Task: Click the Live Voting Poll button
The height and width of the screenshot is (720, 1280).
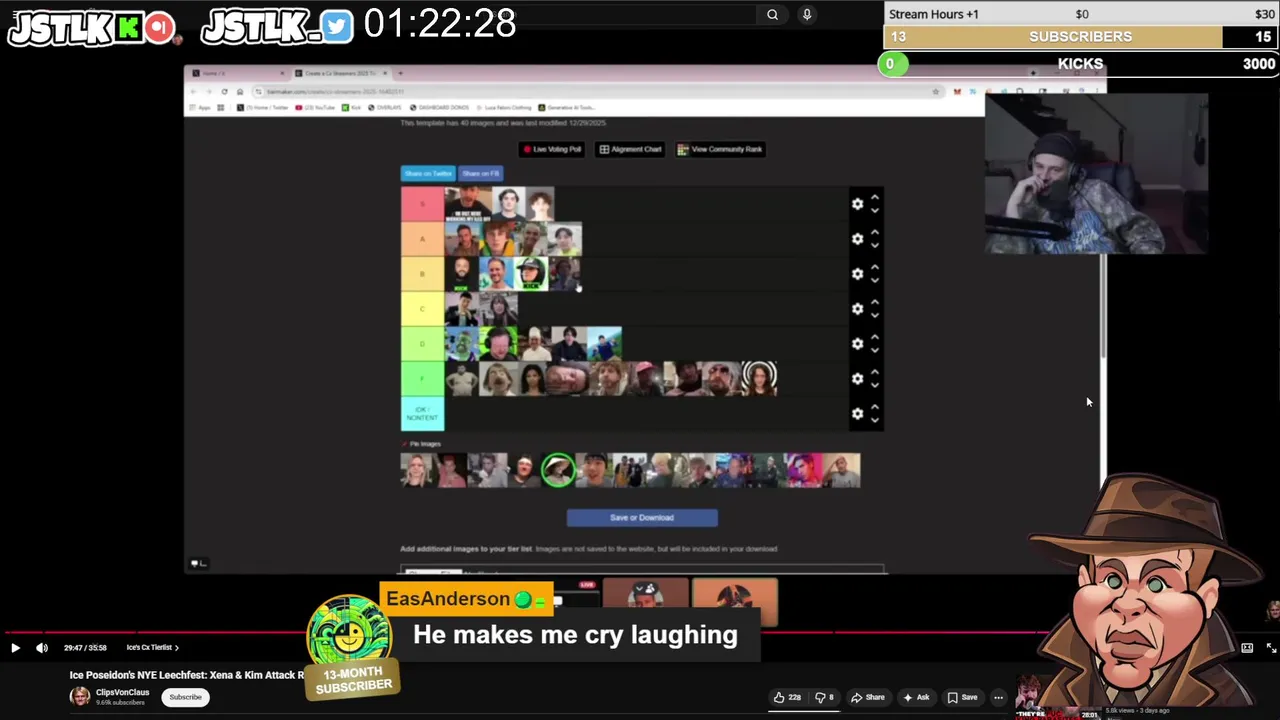Action: [552, 149]
